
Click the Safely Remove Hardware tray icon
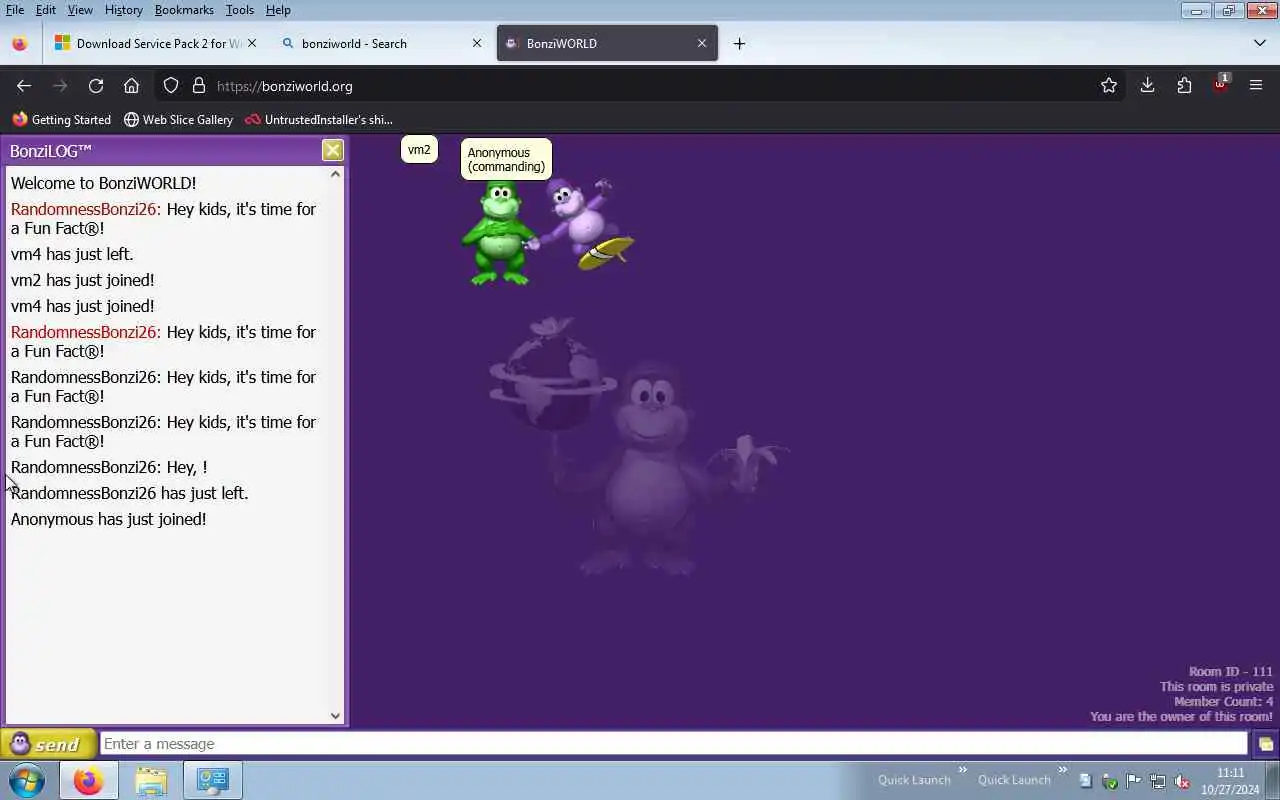click(x=1109, y=781)
